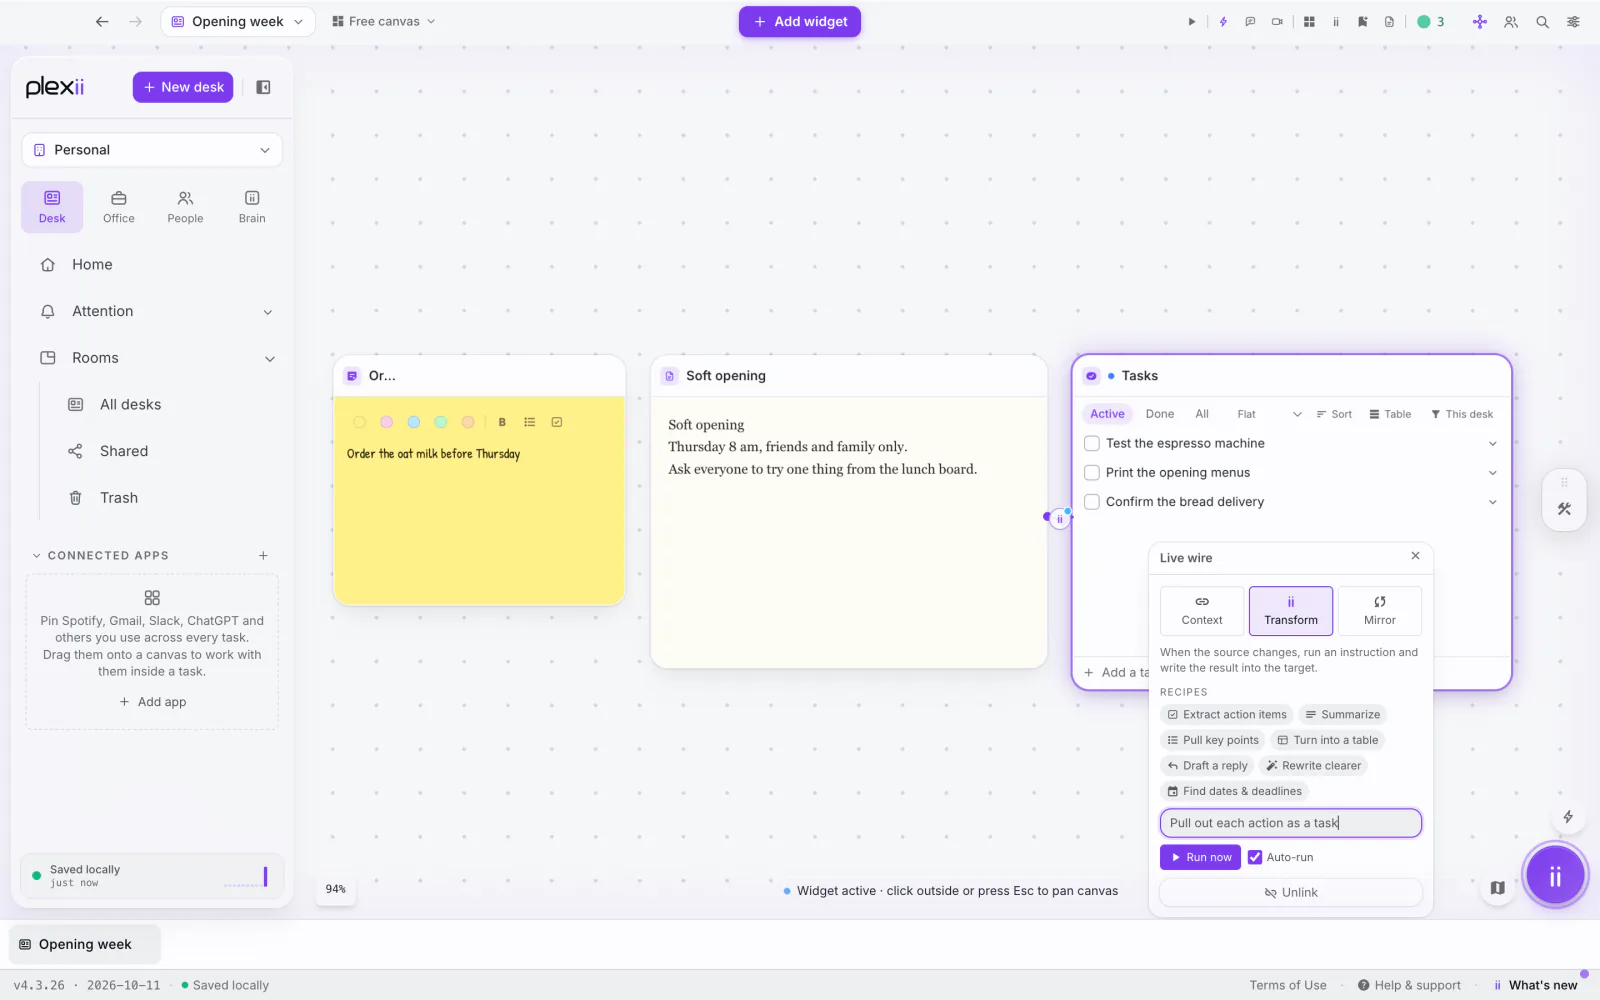
Task: Toggle checklist in the sticky note toolbar
Action: click(557, 422)
